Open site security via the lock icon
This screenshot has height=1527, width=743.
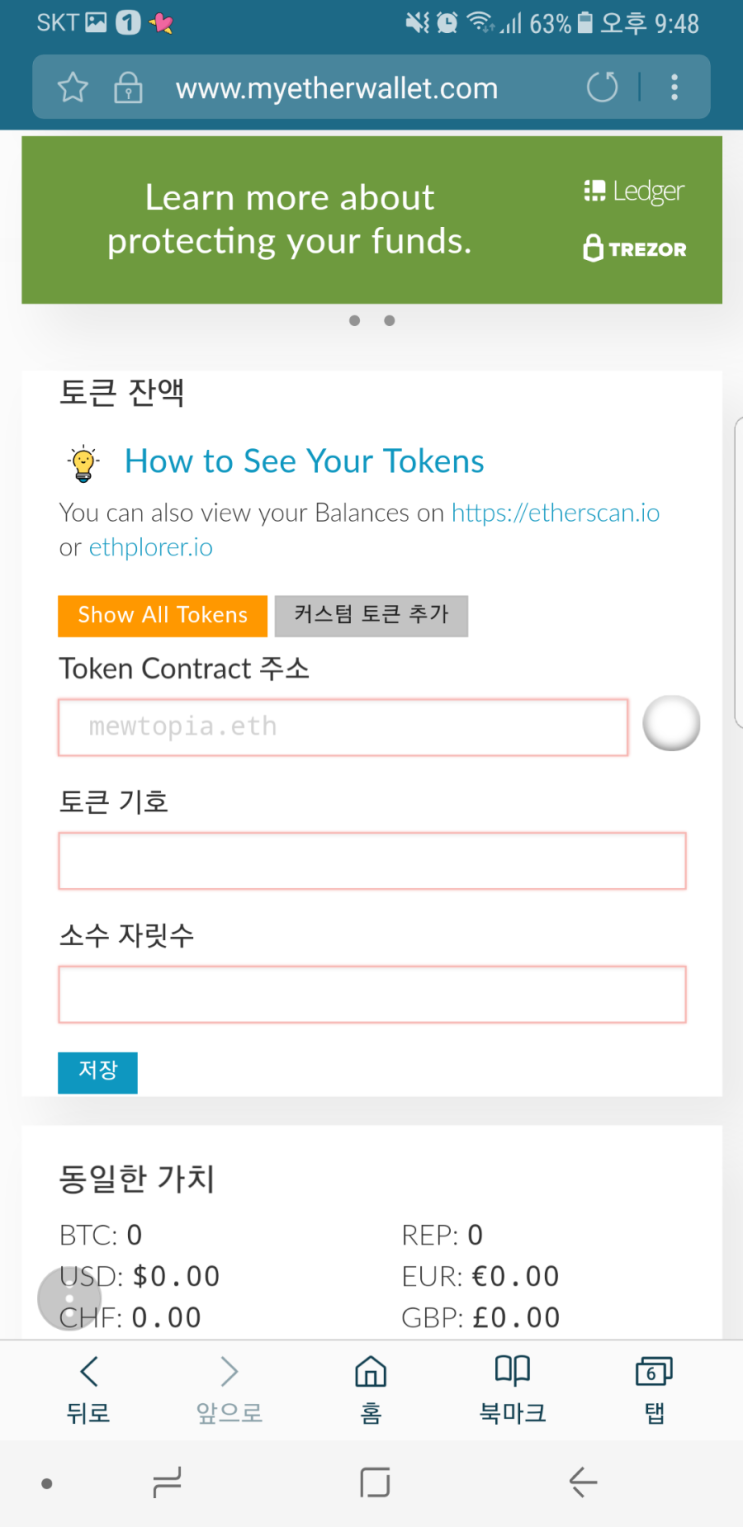(x=128, y=87)
